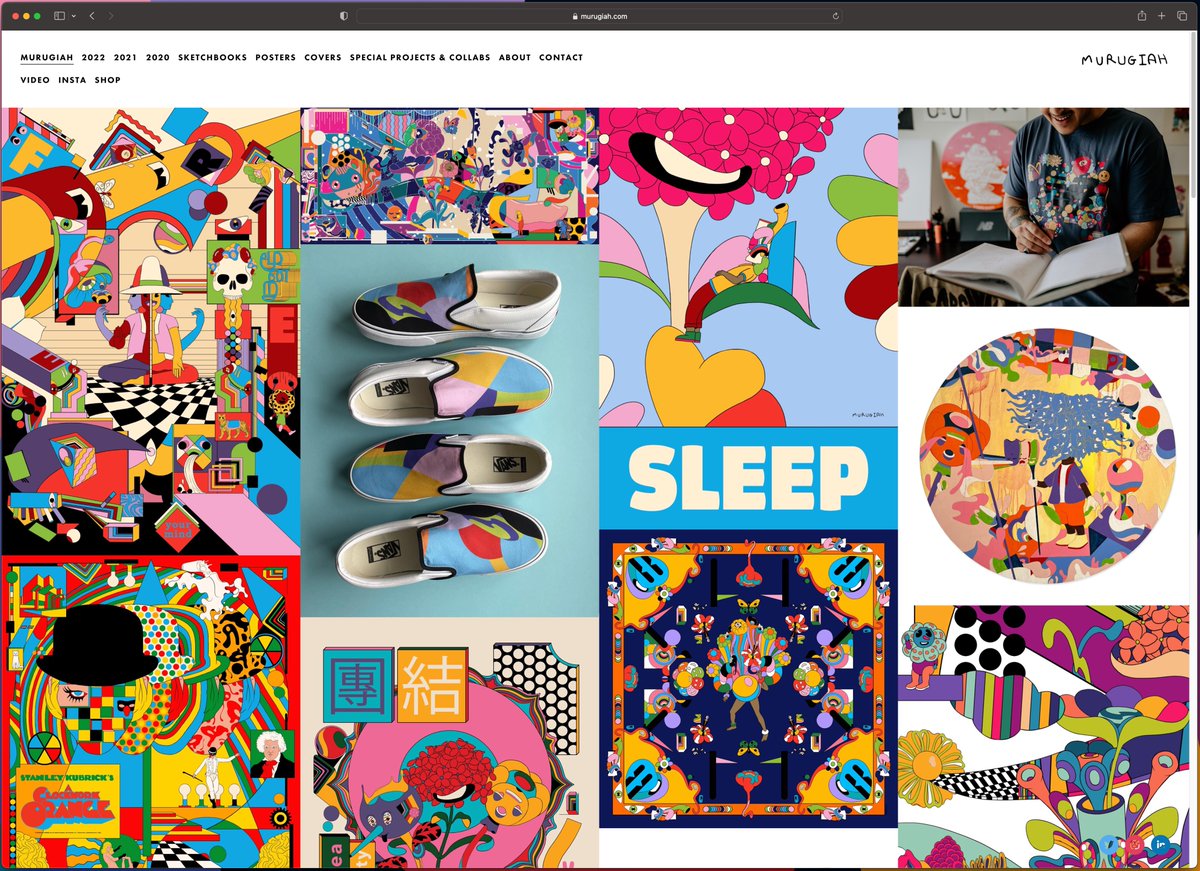The width and height of the screenshot is (1200, 871).
Task: Select the MURUGIAH menu item
Action: [x=47, y=57]
